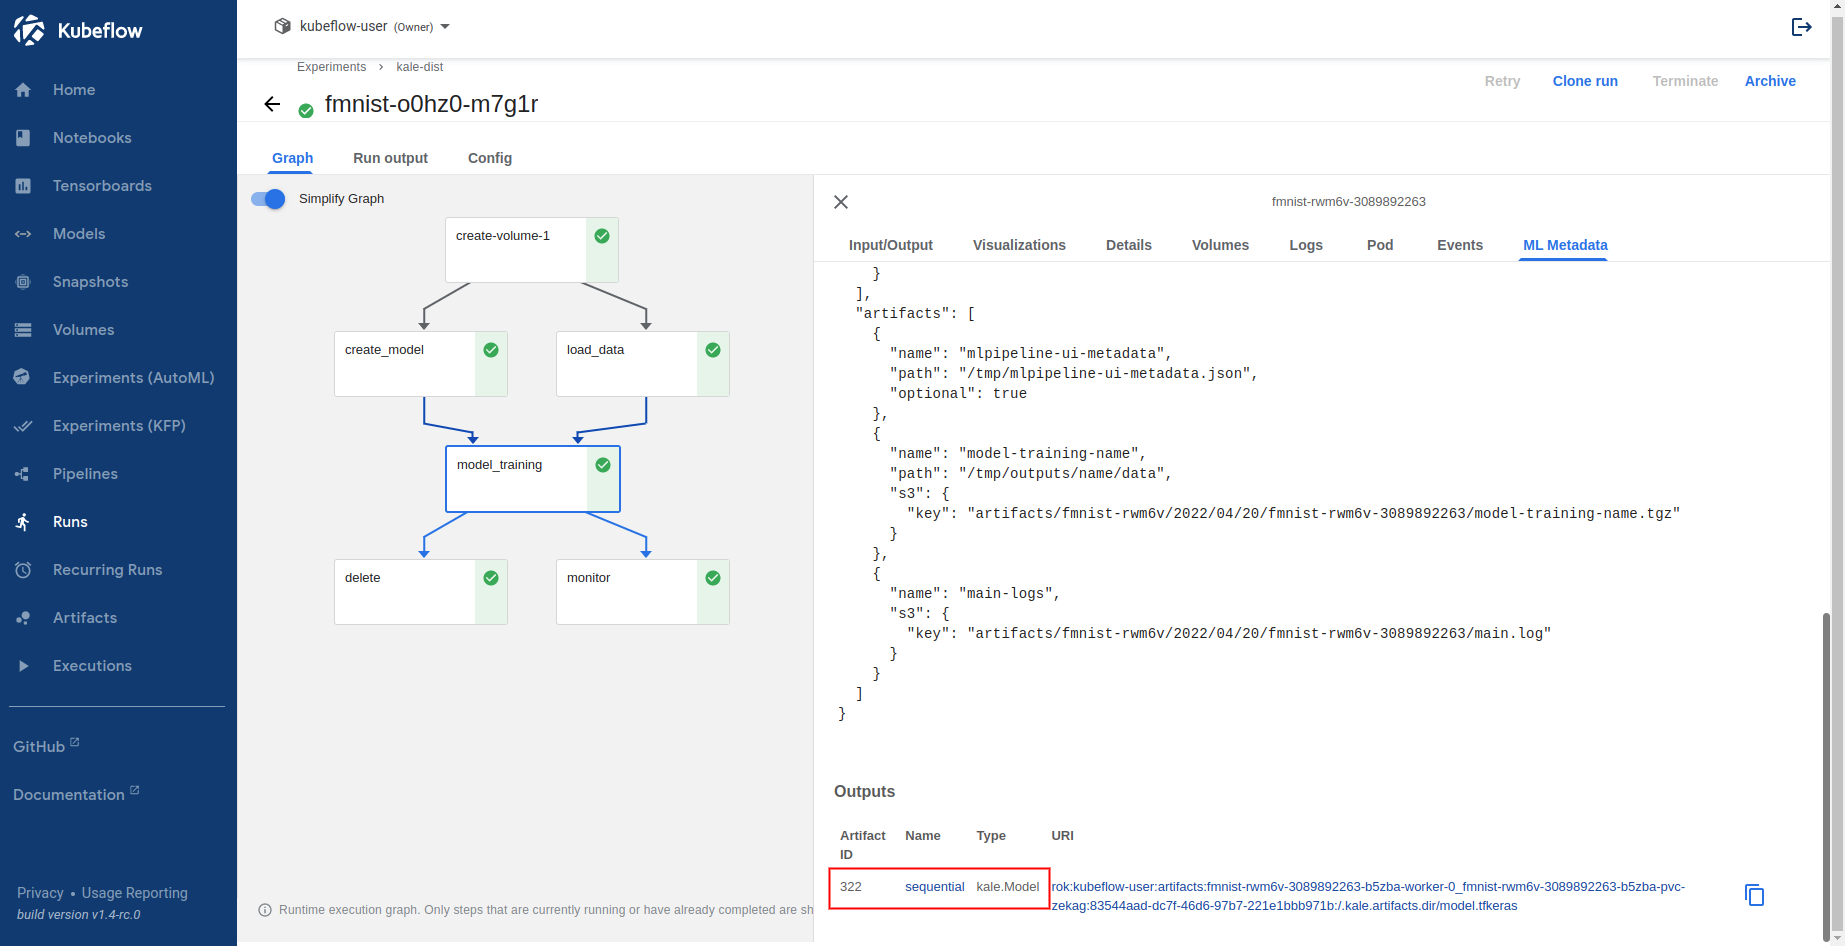Click the Archive button

(1770, 81)
